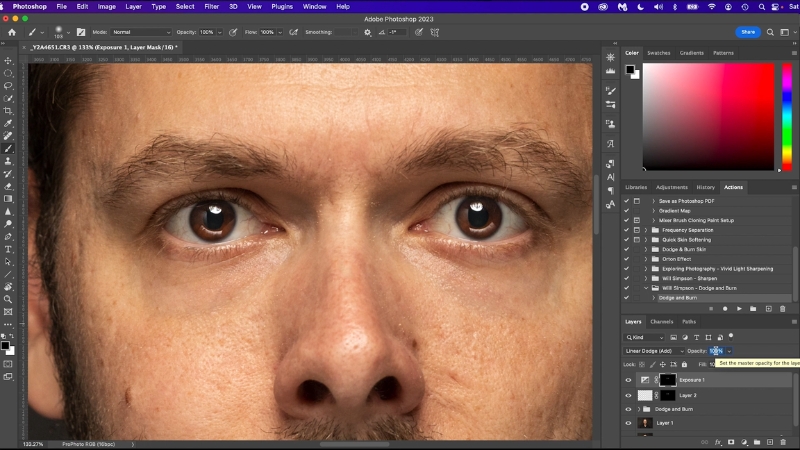The height and width of the screenshot is (450, 800).
Task: Toggle checkmark for Orton Effect action set
Action: pyautogui.click(x=627, y=259)
